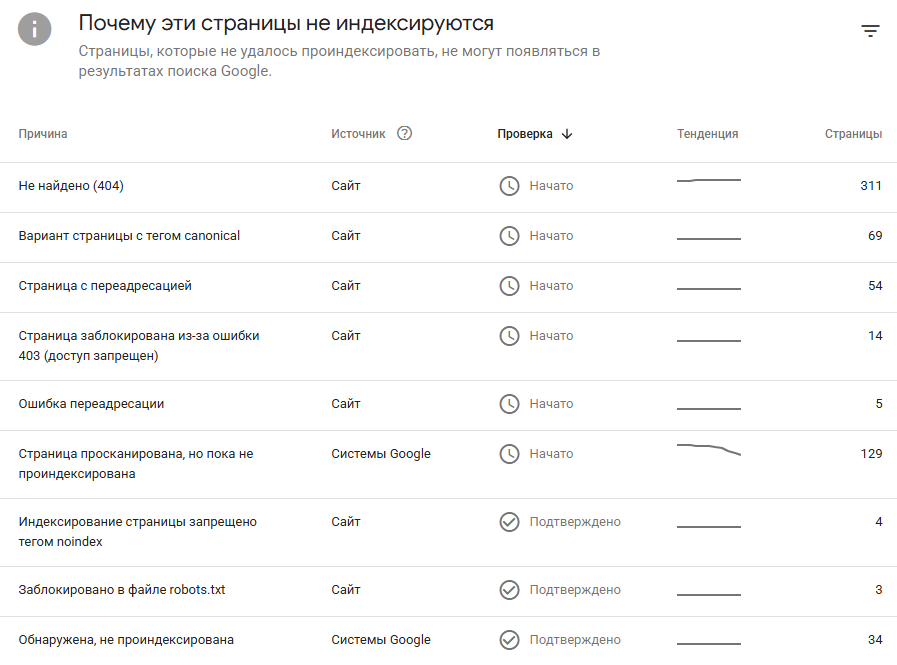Click trend sparkline for Страница просканирована row
Image resolution: width=897 pixels, height=665 pixels.
tap(709, 449)
